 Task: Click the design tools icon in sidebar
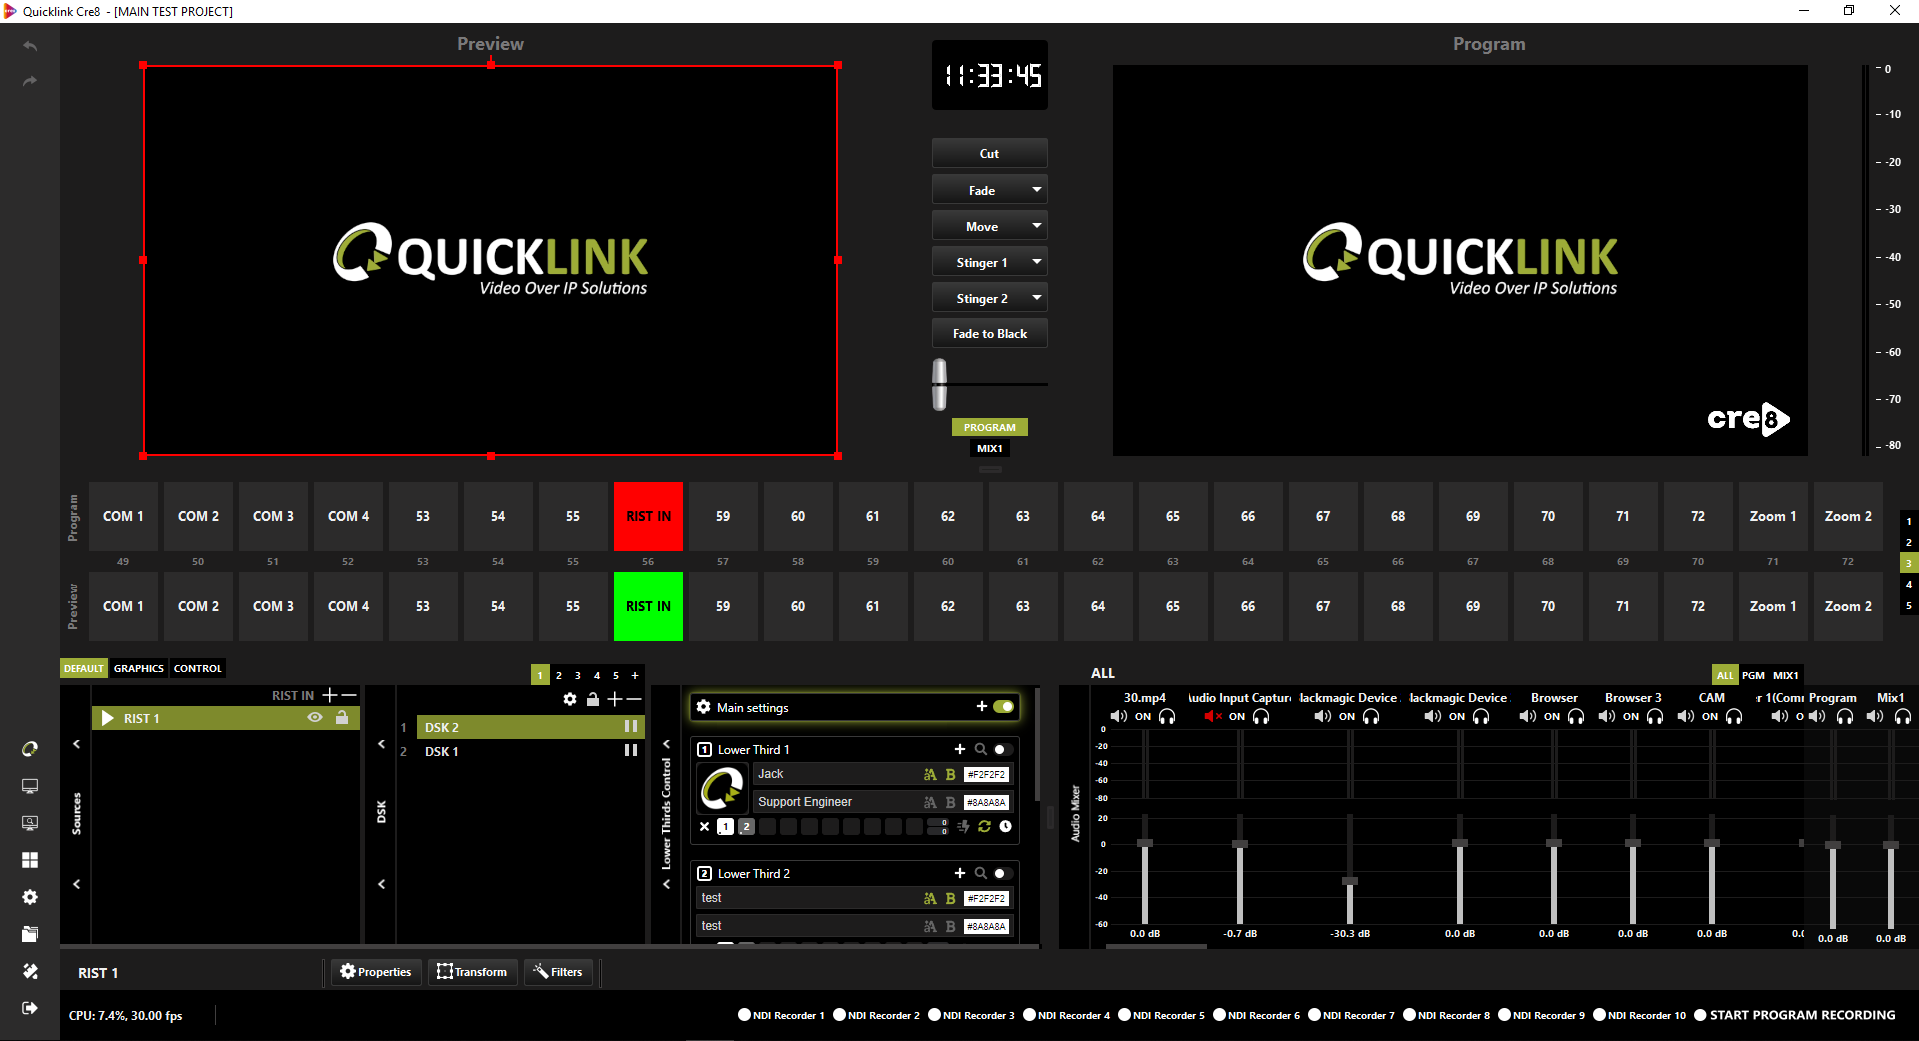(x=30, y=971)
